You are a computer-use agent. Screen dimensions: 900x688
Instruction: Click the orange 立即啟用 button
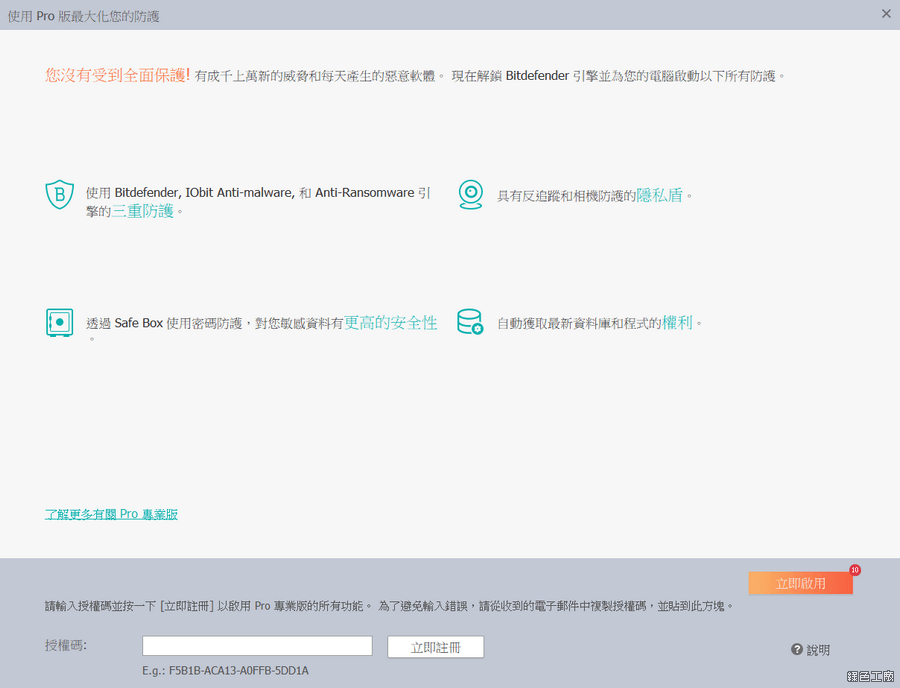pyautogui.click(x=800, y=583)
